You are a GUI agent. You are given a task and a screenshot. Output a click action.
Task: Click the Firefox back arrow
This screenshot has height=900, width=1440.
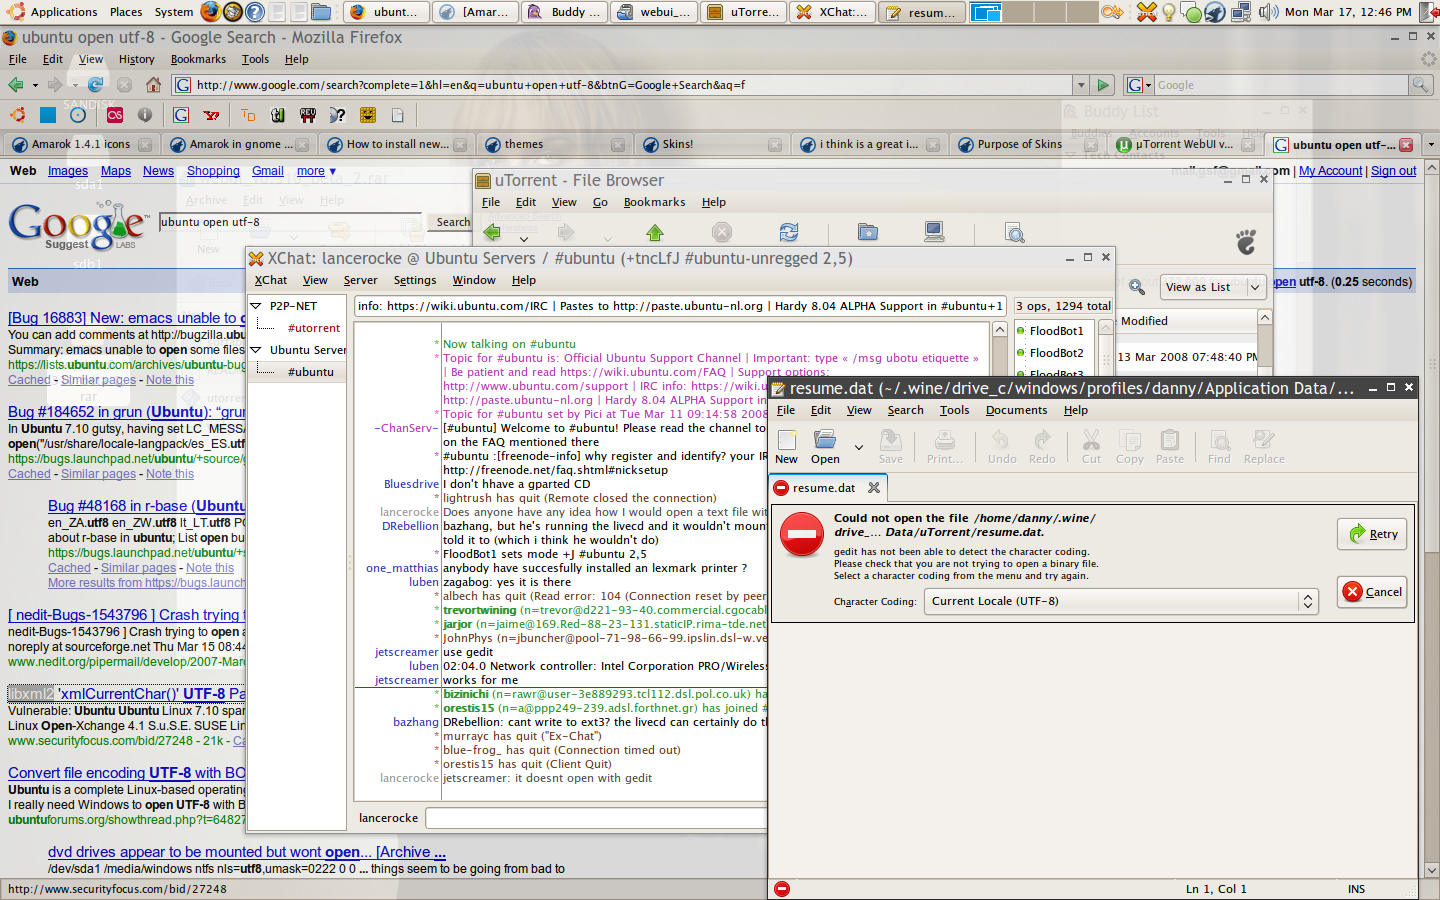[15, 85]
